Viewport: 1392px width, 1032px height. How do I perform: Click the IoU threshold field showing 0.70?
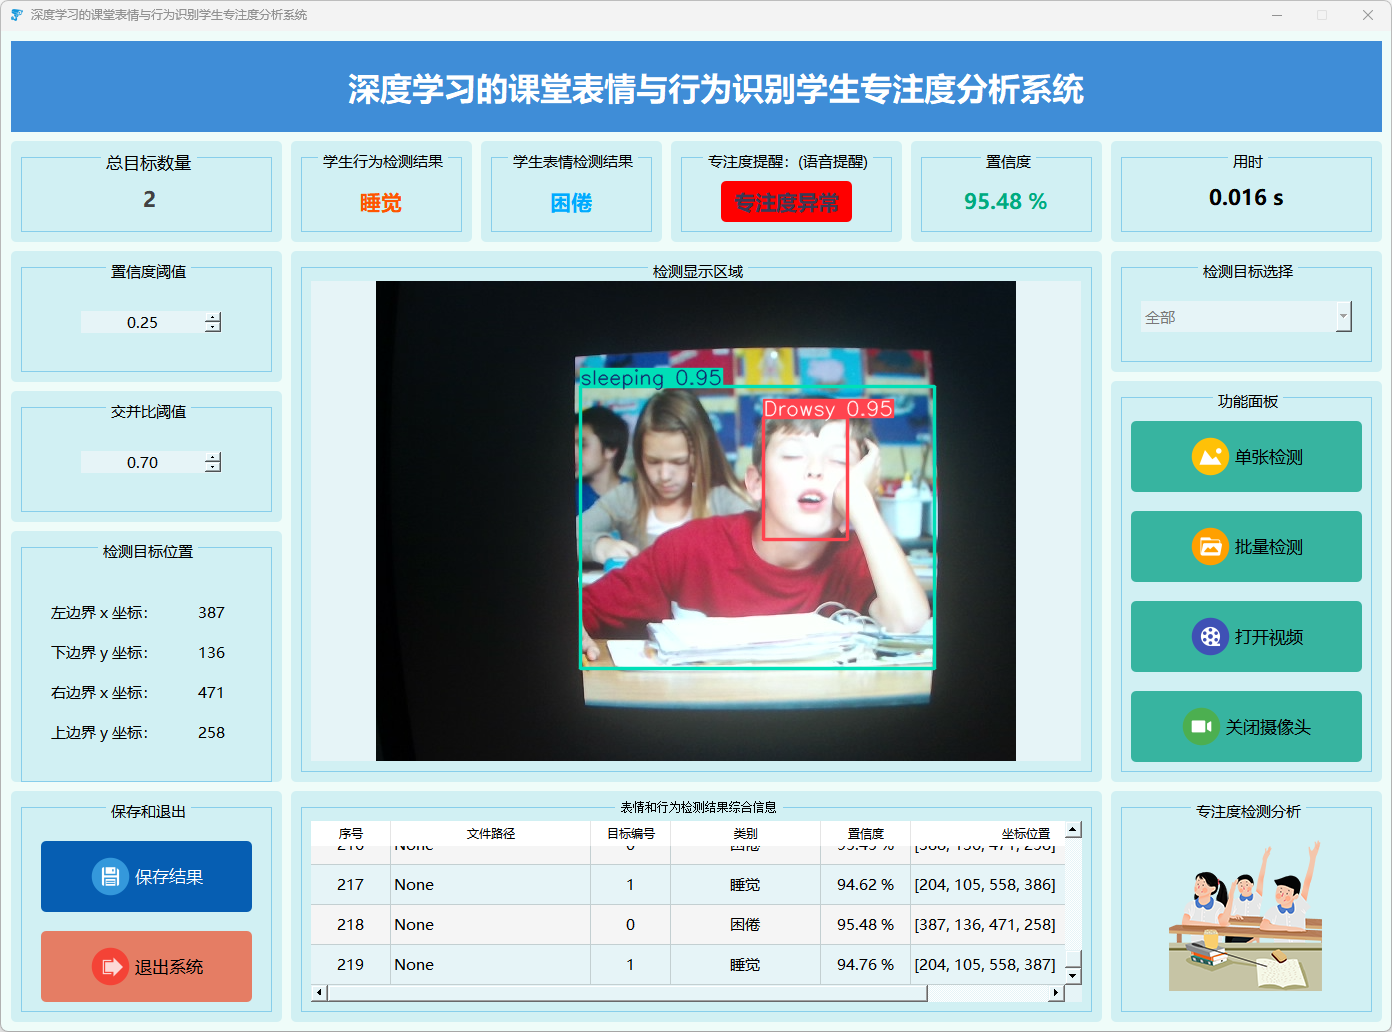(x=142, y=462)
